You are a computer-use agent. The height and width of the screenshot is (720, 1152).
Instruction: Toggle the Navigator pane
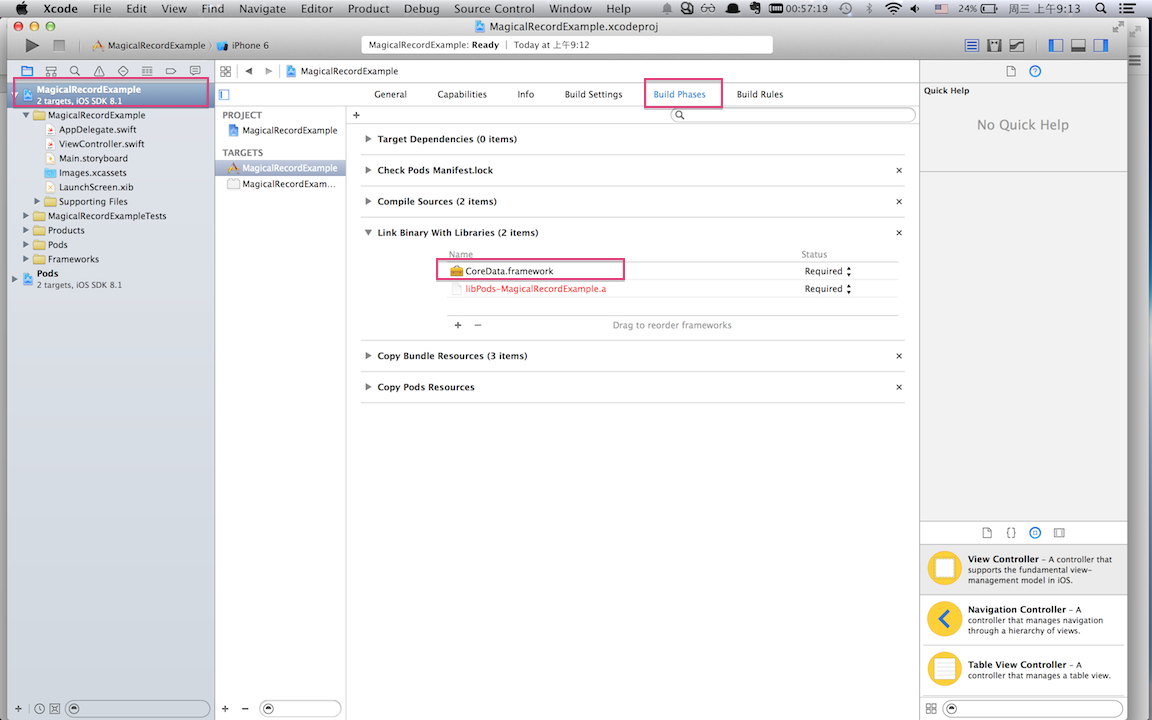click(x=1056, y=46)
